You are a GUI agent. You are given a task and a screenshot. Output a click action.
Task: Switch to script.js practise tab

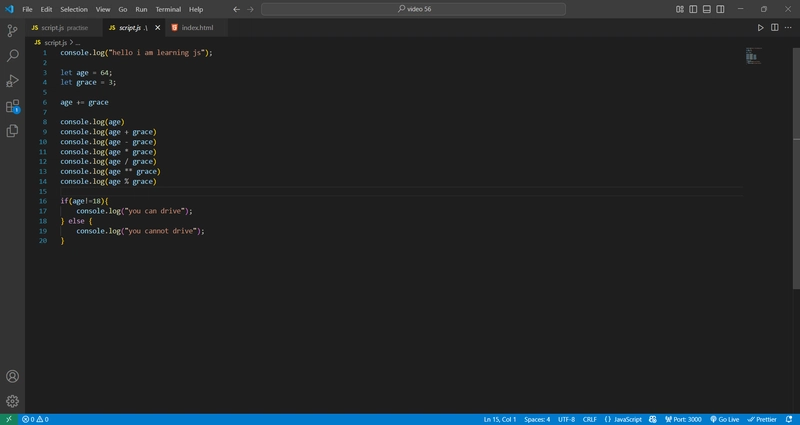[x=64, y=28]
